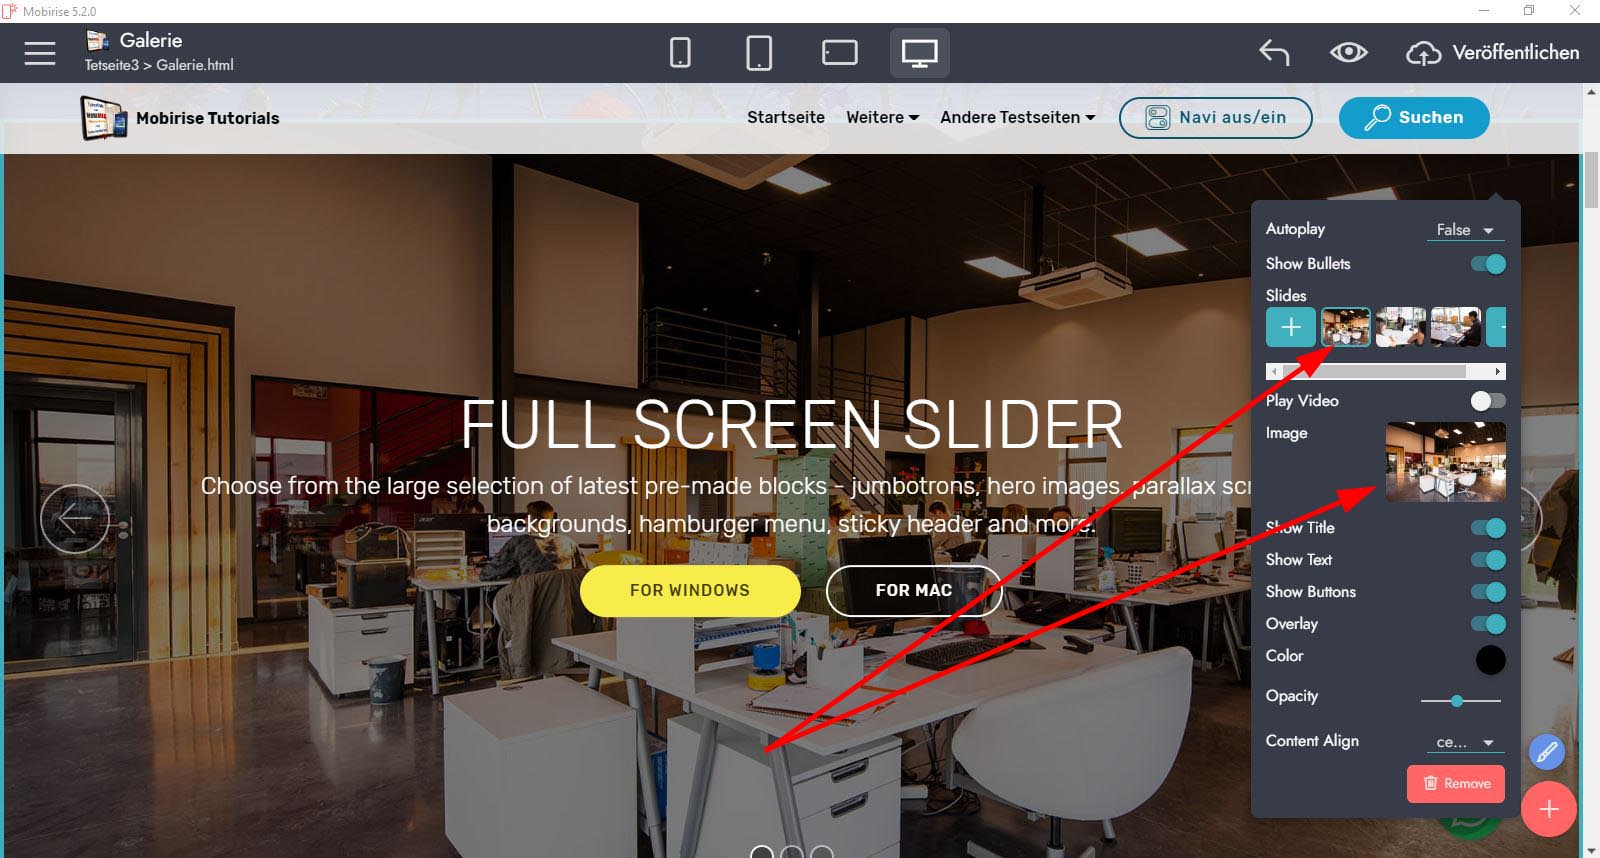1600x858 pixels.
Task: Toggle Show Bullets switch off
Action: tap(1488, 264)
